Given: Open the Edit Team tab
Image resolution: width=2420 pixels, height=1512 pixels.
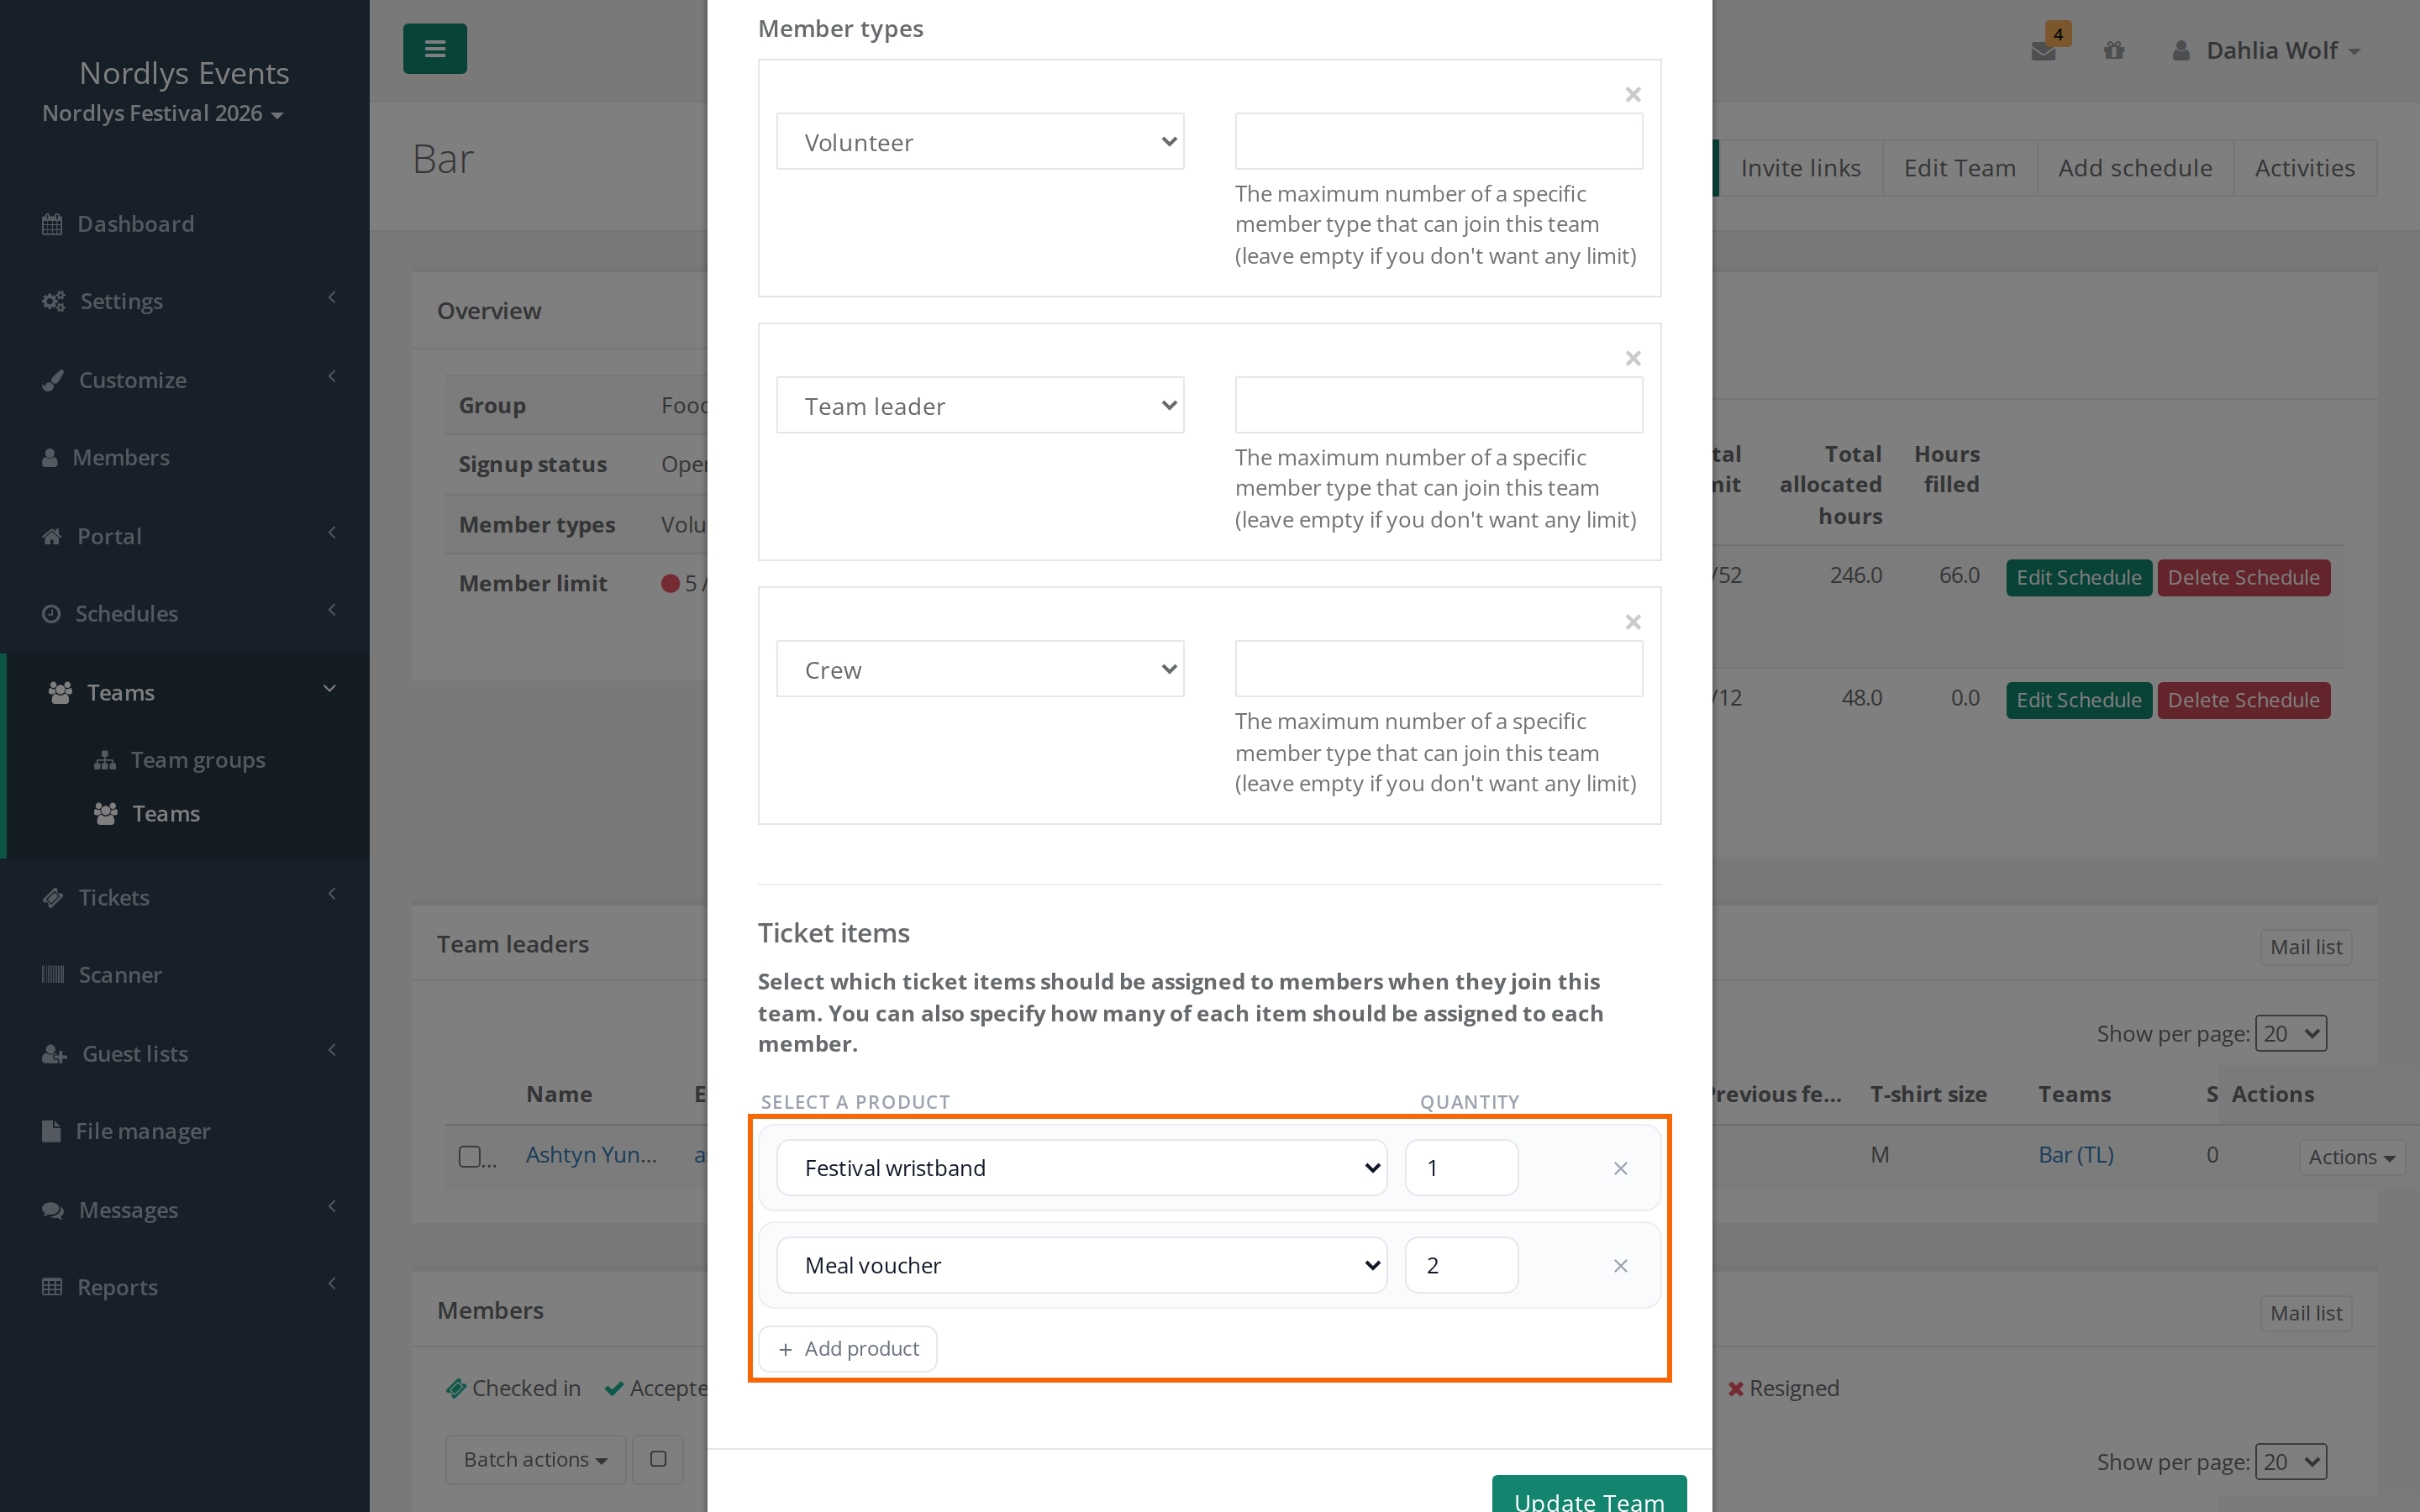Looking at the screenshot, I should pyautogui.click(x=1960, y=168).
